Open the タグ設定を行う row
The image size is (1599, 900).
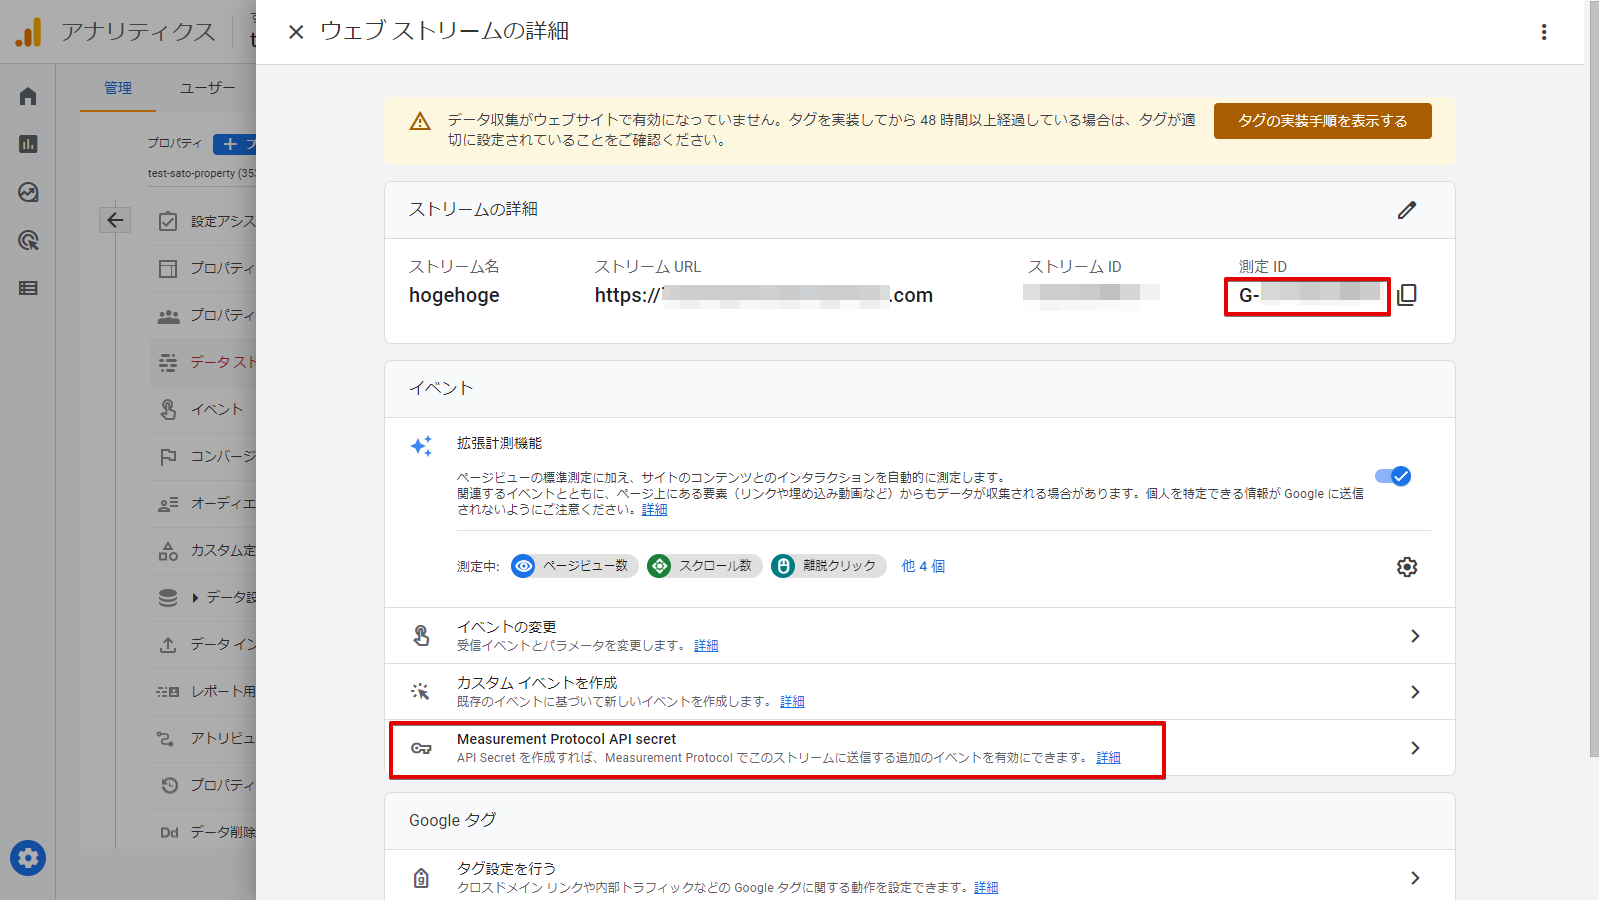point(919,878)
